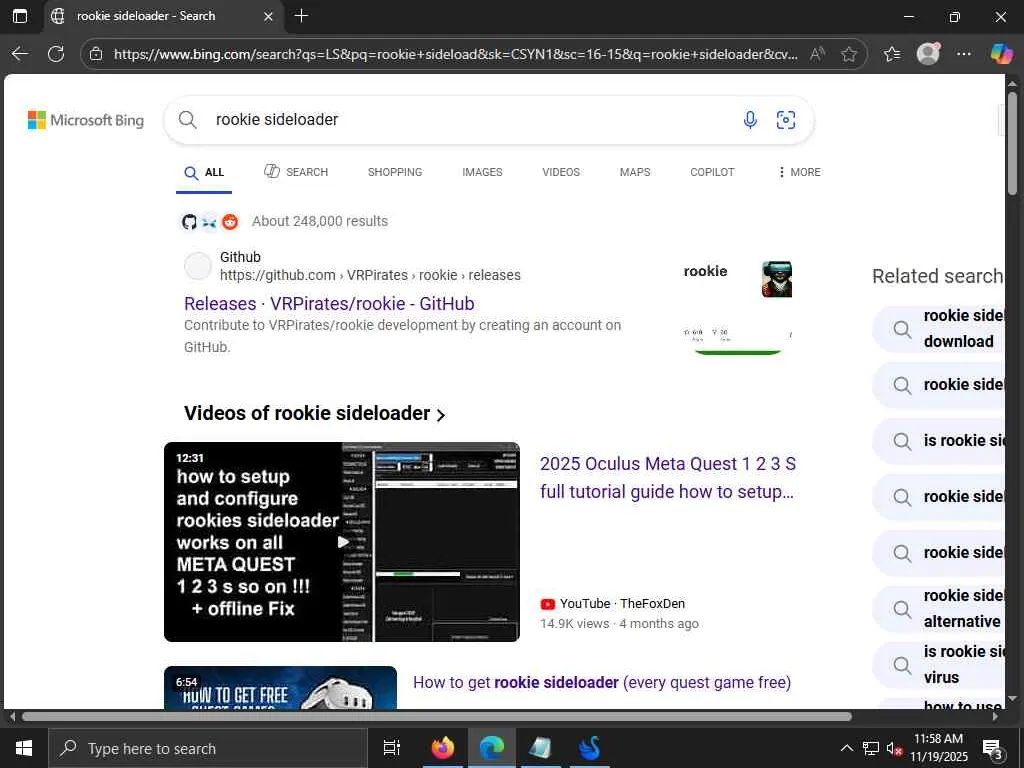Open Edge Settings and more menu
The image size is (1024, 768).
[x=963, y=54]
